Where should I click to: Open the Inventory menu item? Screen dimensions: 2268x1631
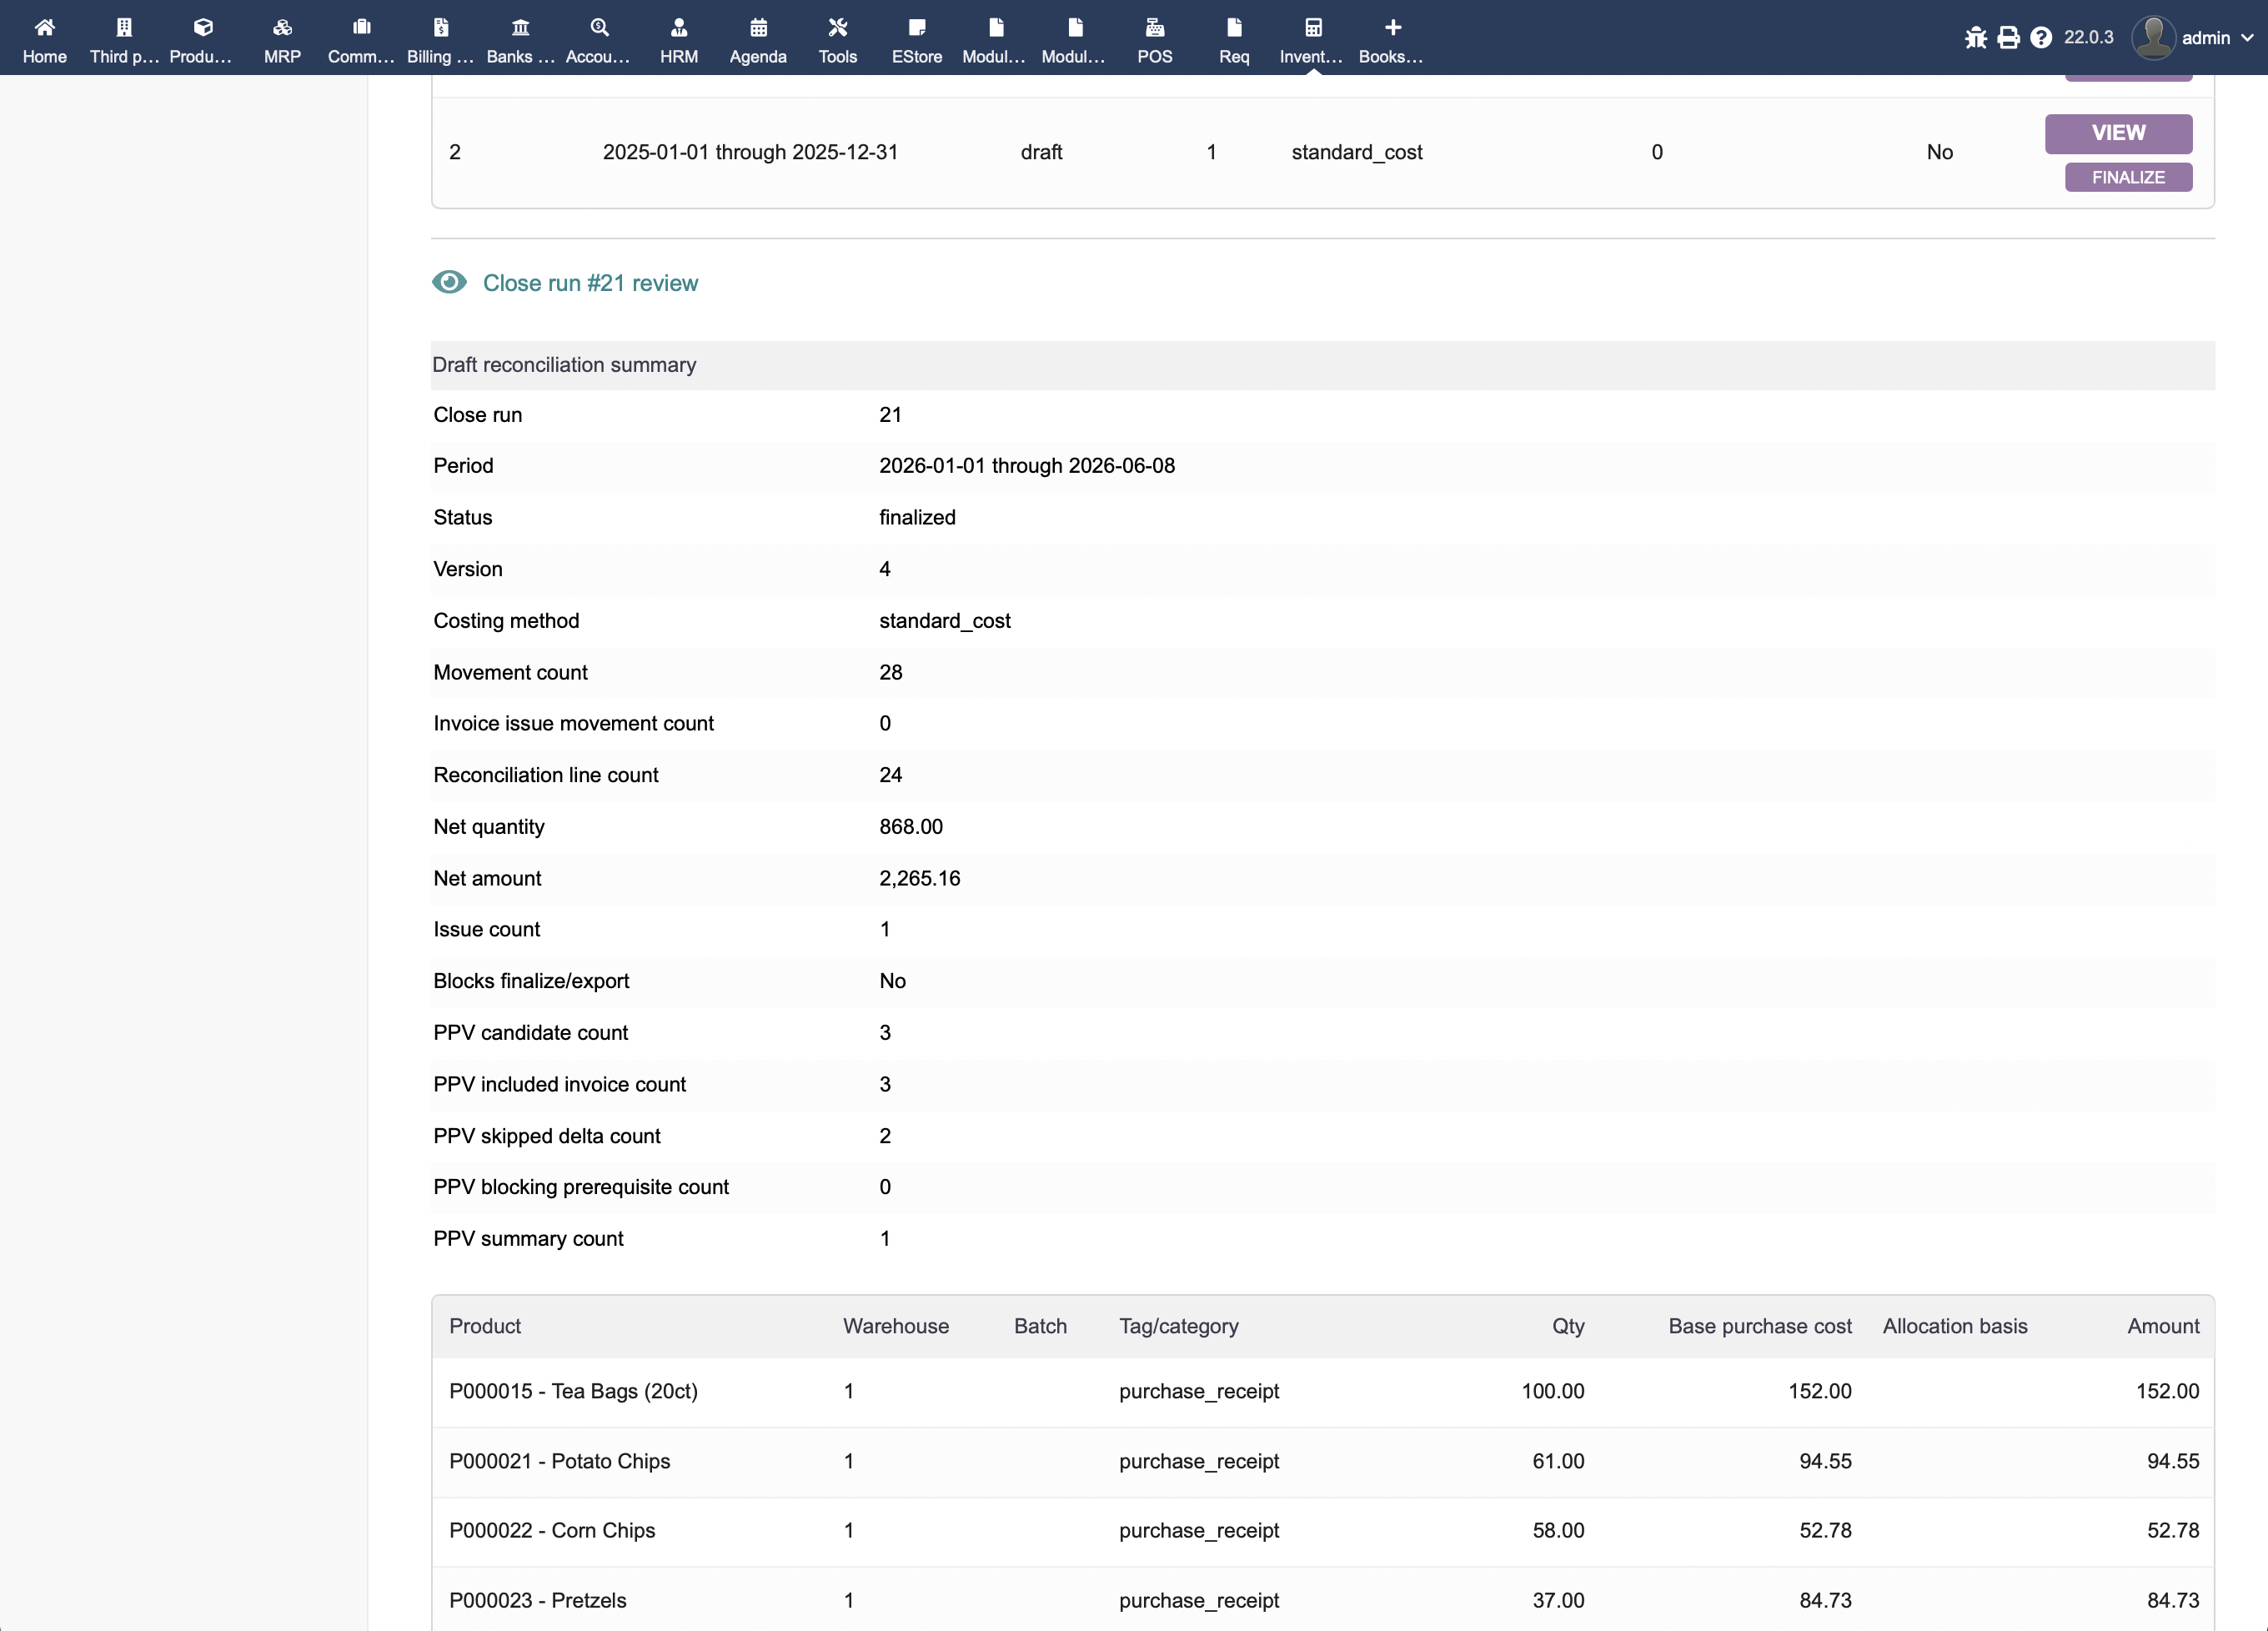(1312, 40)
